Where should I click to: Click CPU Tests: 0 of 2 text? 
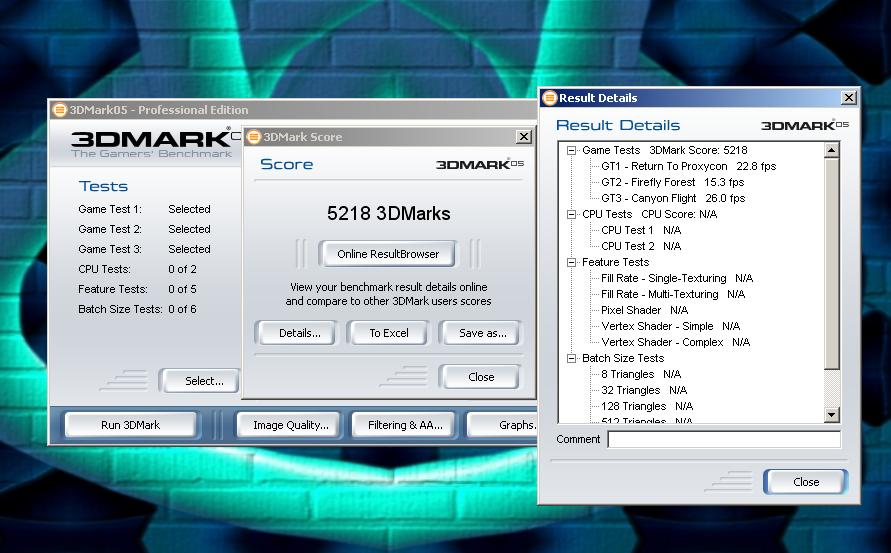[138, 269]
